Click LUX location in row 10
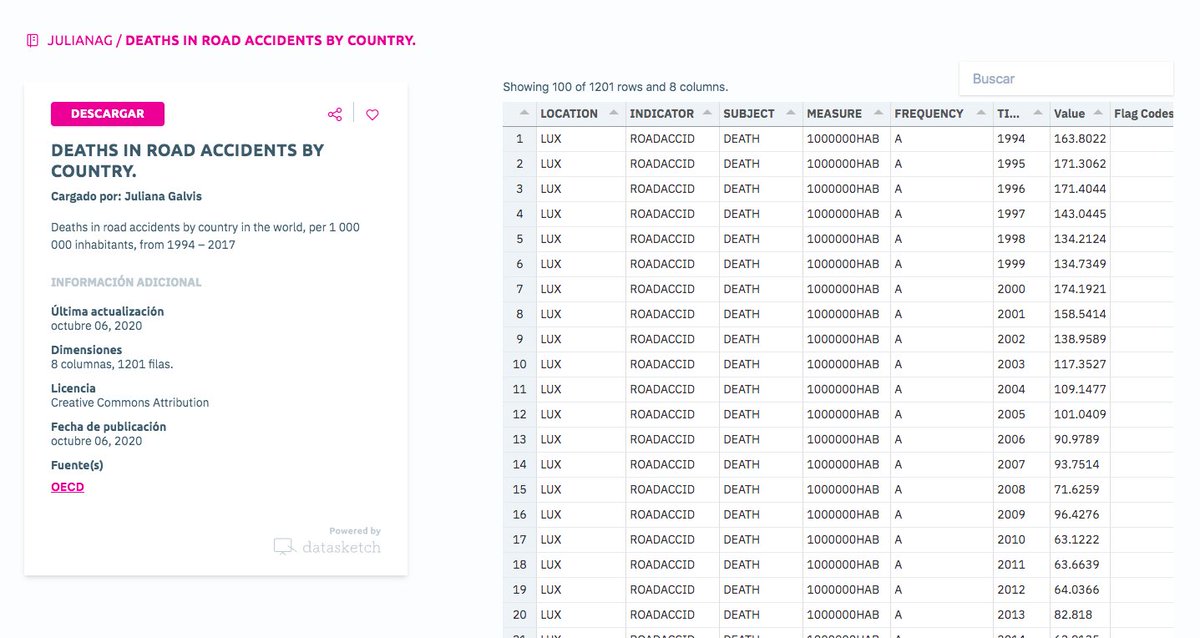1200x638 pixels. (580, 364)
